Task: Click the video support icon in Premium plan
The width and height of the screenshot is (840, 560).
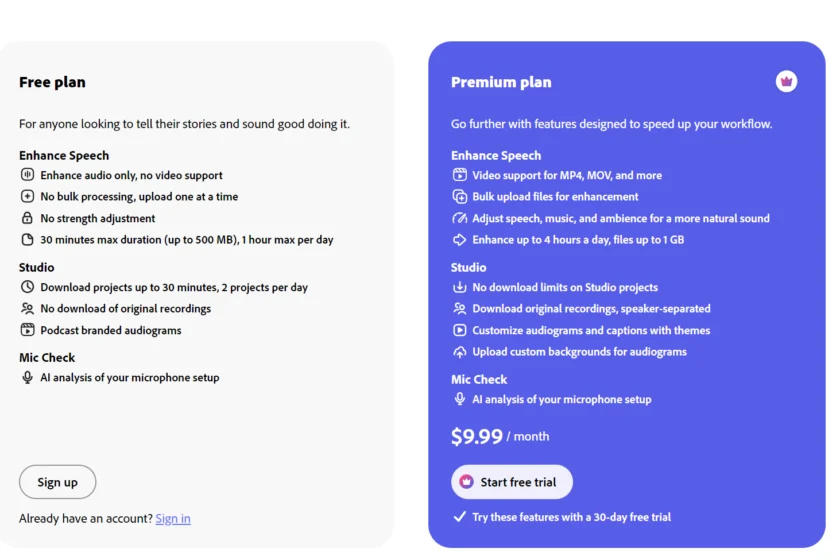Action: (x=460, y=175)
